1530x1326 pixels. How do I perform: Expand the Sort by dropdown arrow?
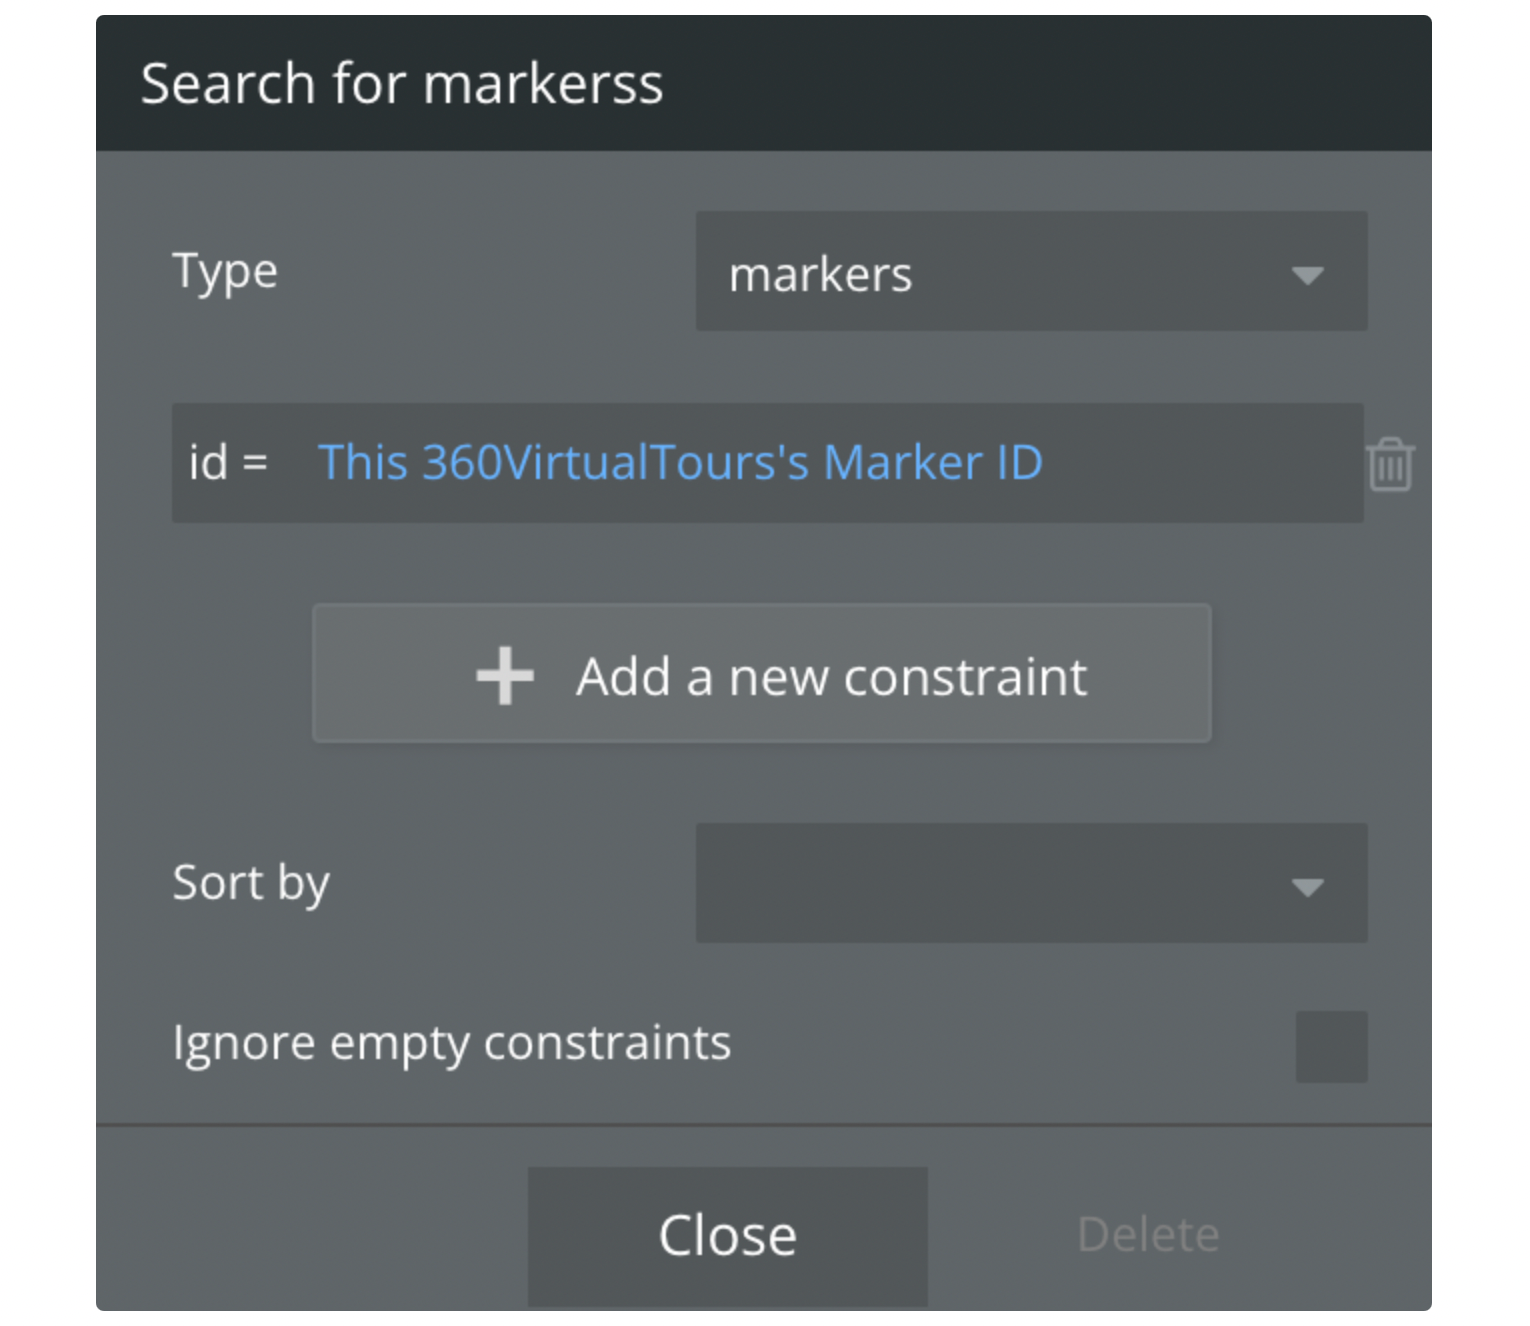pos(1307,886)
